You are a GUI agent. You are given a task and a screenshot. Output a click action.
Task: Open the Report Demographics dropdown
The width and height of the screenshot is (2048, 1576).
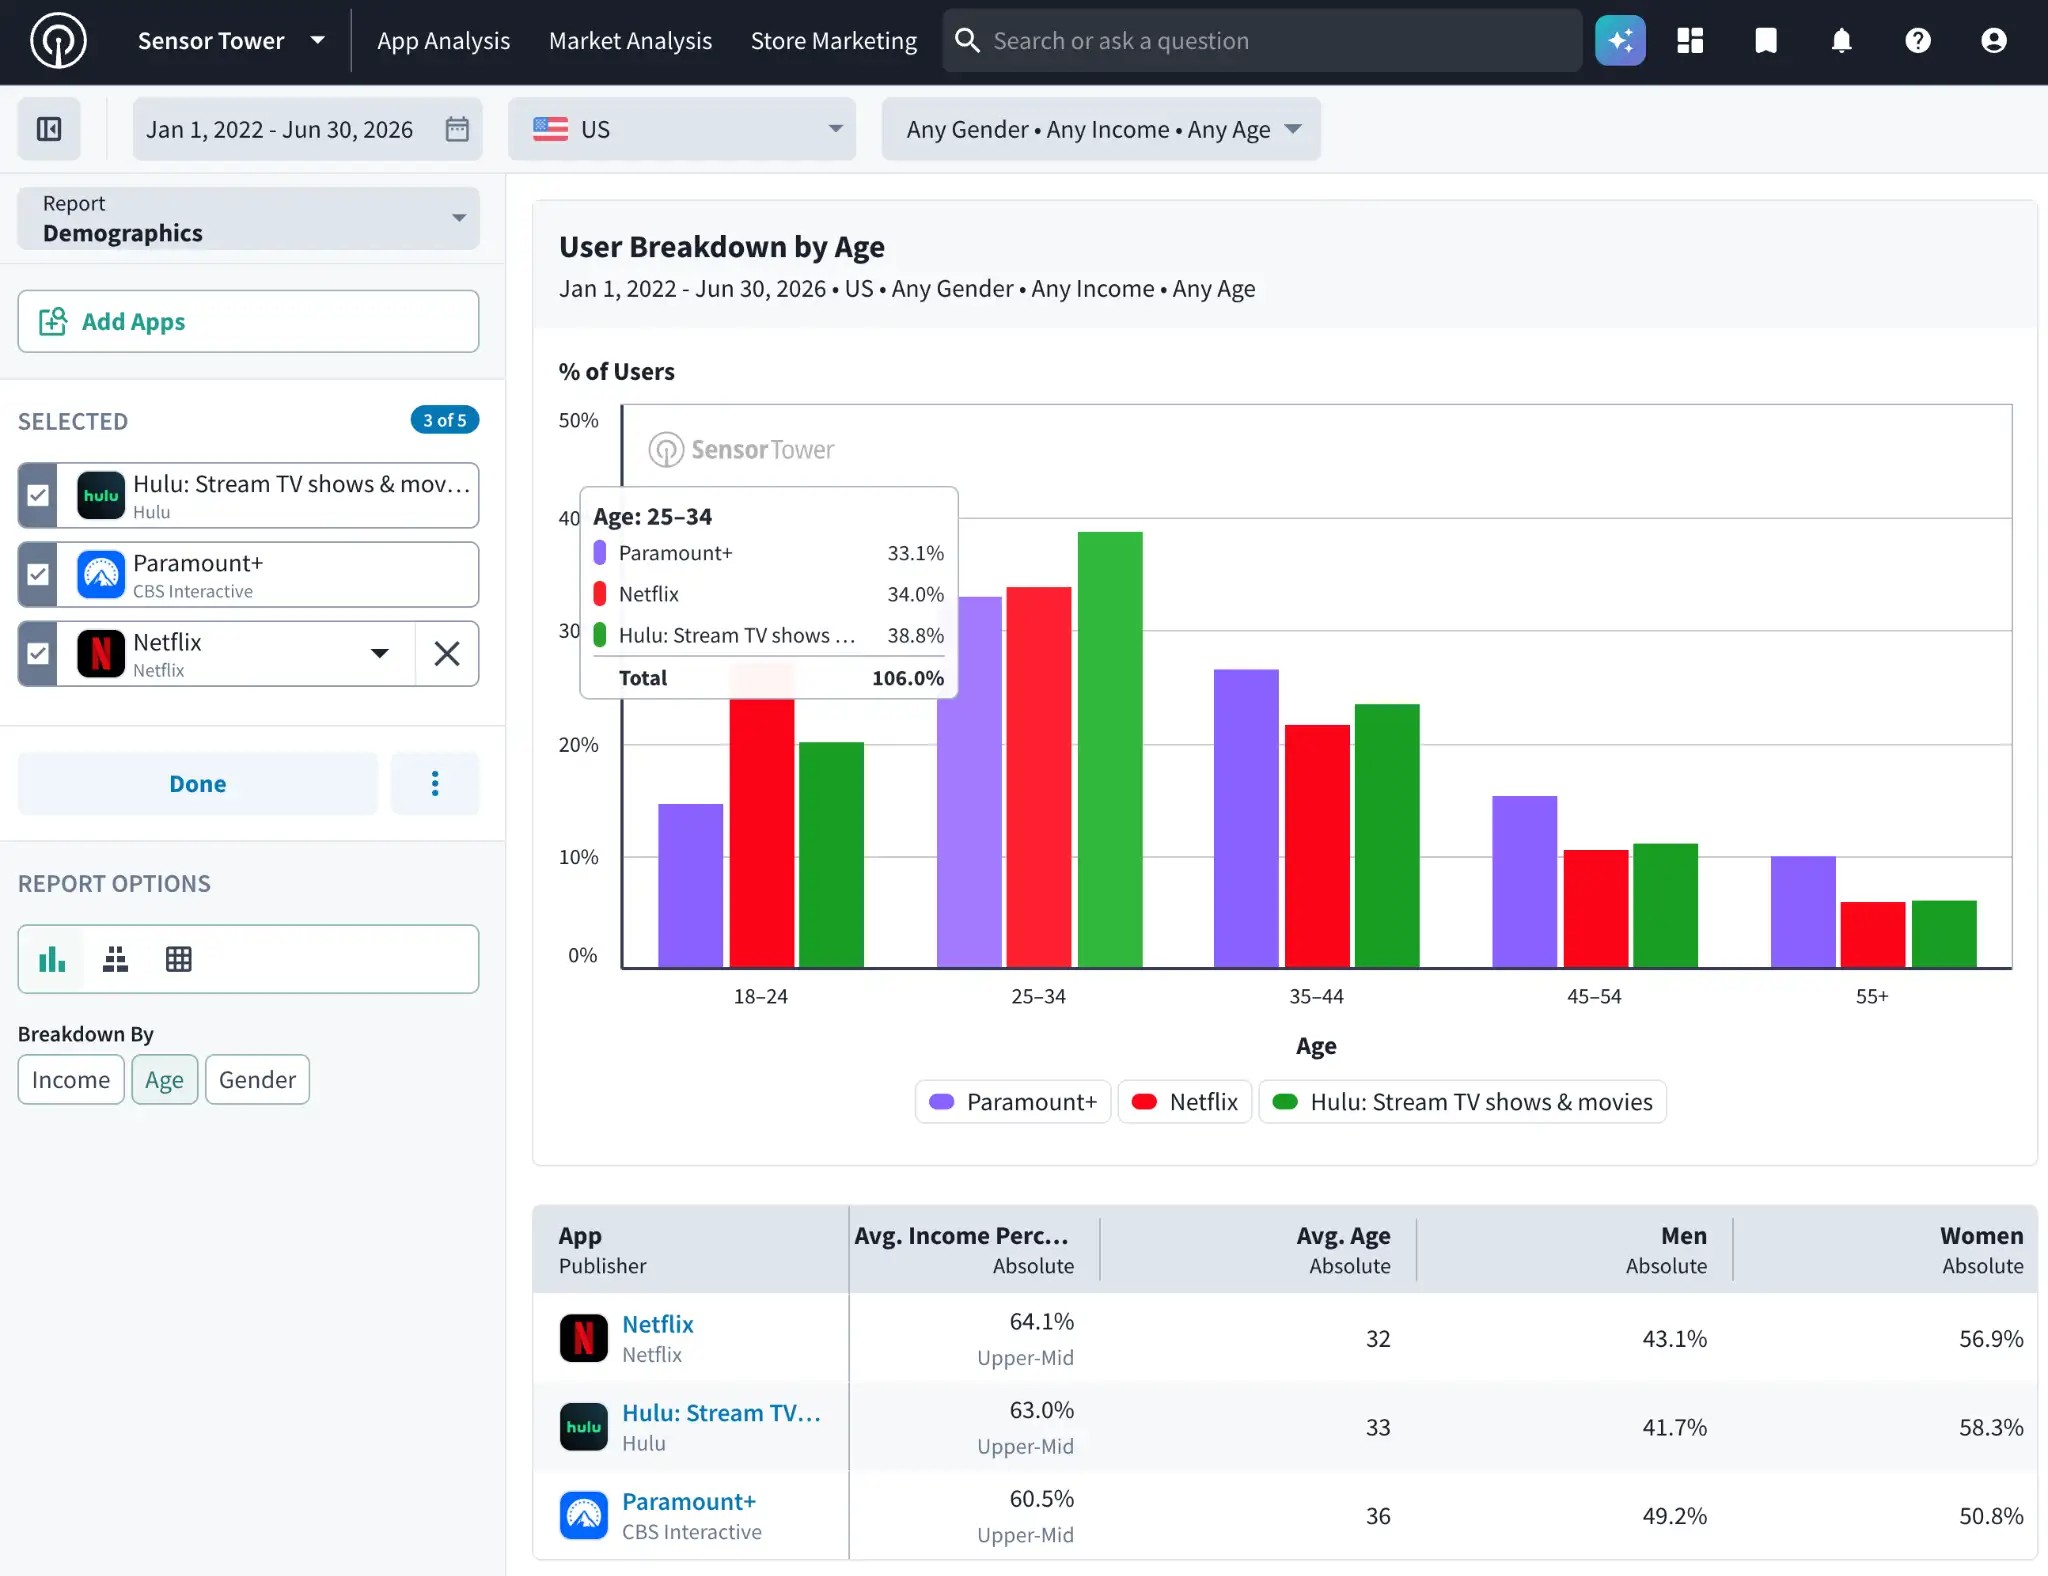pos(249,218)
